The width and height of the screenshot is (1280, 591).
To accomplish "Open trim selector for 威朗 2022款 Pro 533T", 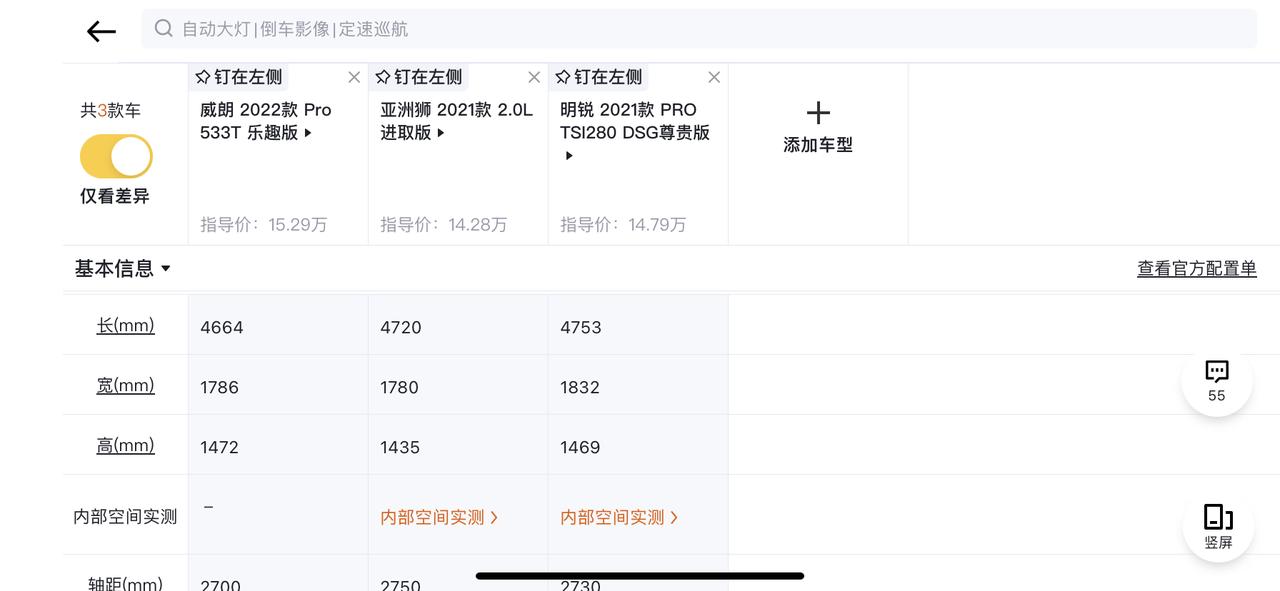I will pyautogui.click(x=266, y=121).
